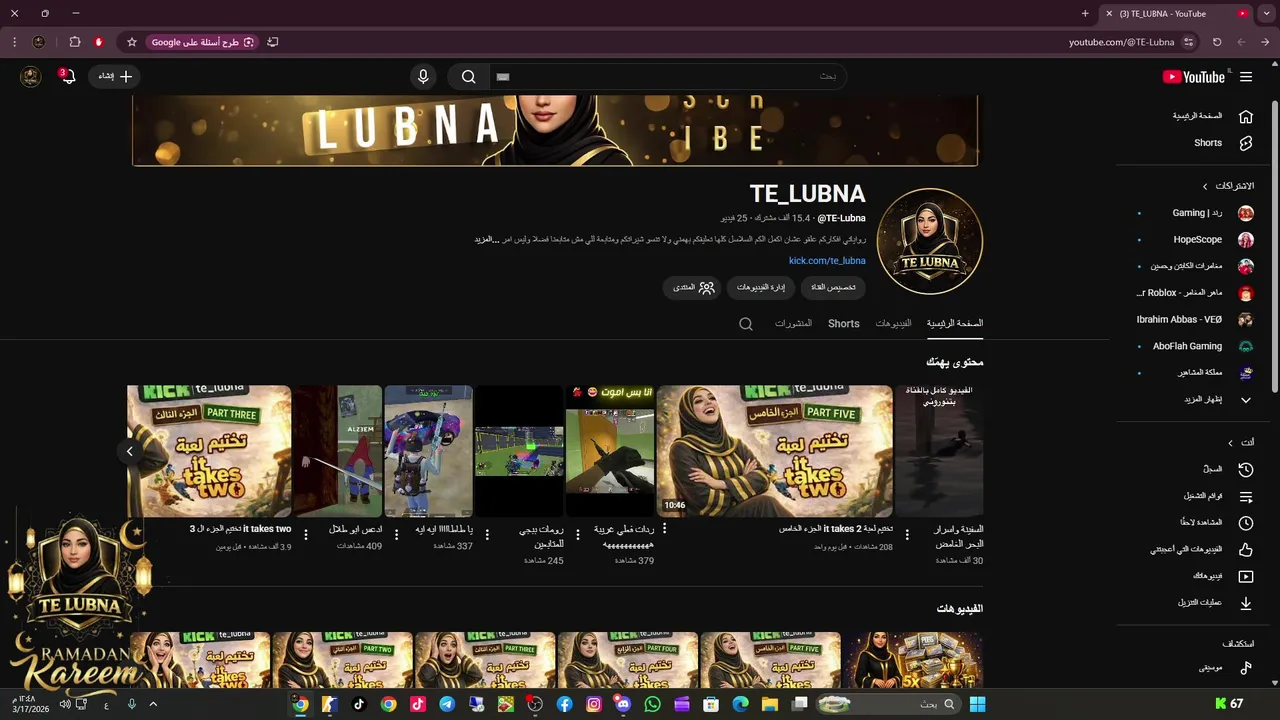Image resolution: width=1280 pixels, height=720 pixels.
Task: Select the Home (الصفحة الرئيسية) channel tab
Action: 955,324
